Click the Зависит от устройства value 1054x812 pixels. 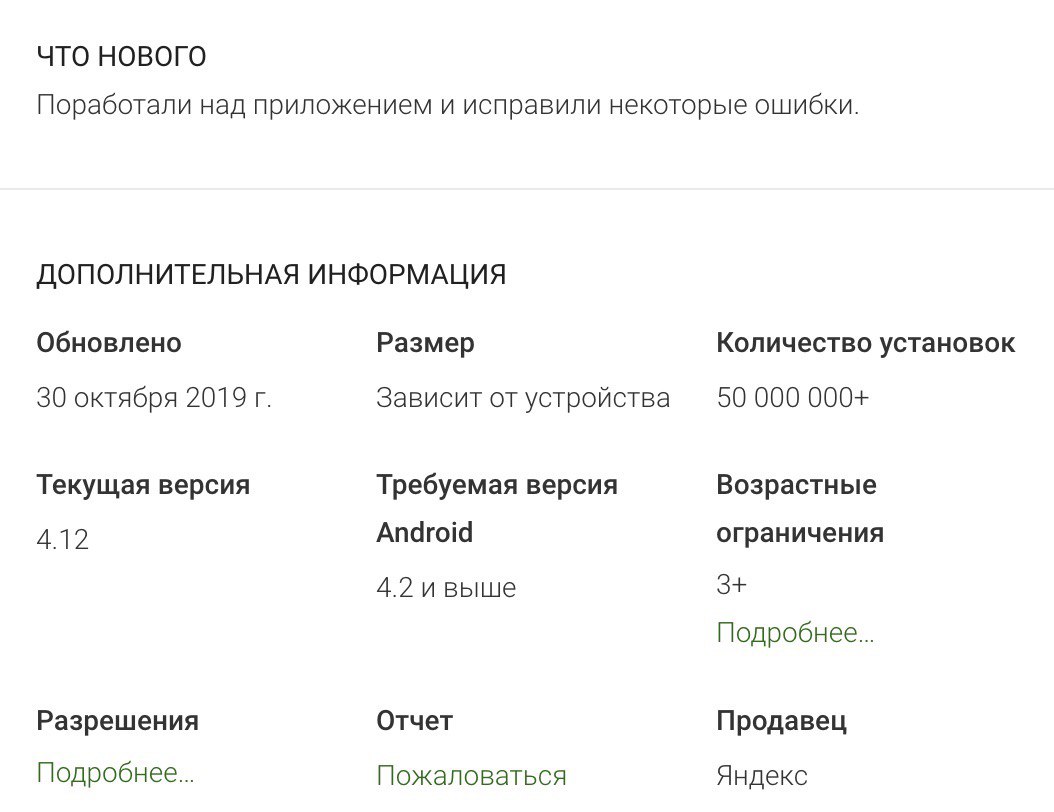[x=523, y=398]
